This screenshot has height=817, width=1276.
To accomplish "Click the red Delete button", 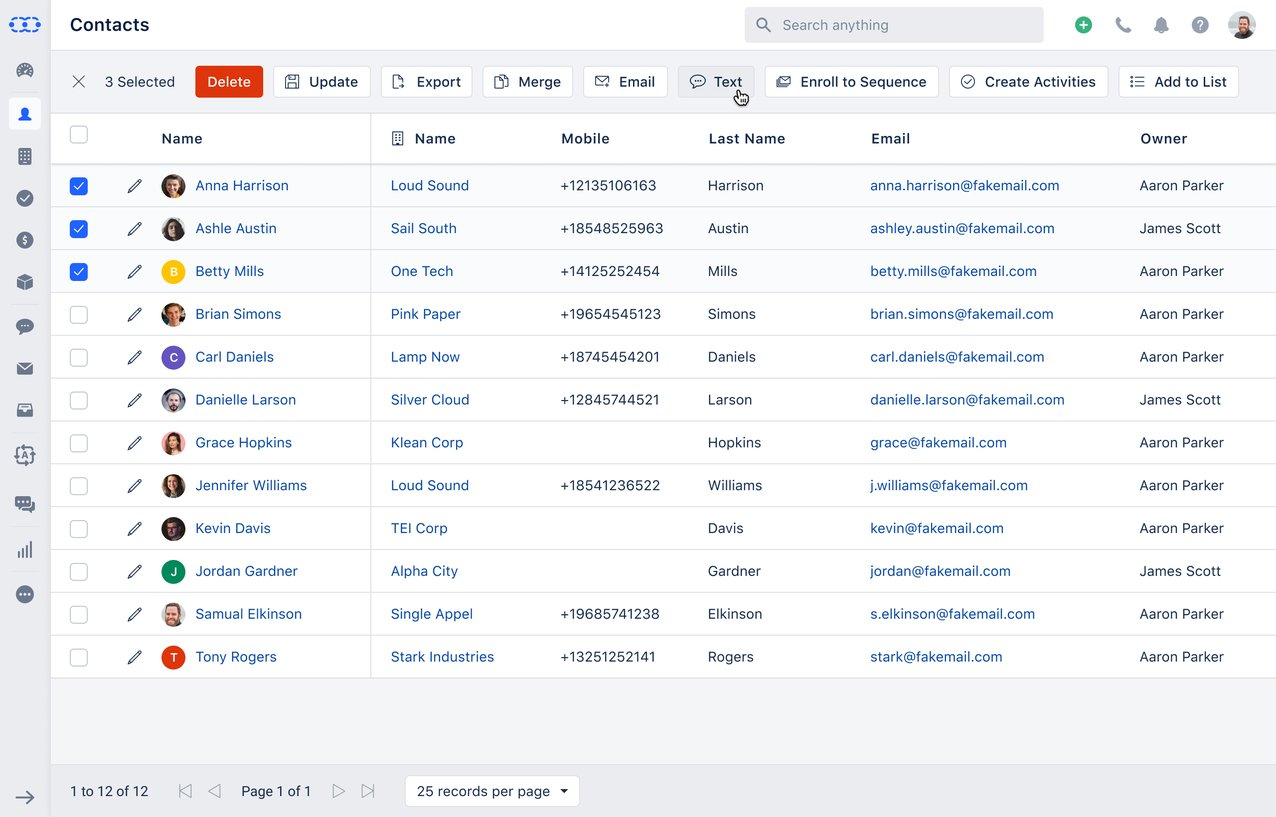I will pyautogui.click(x=229, y=82).
